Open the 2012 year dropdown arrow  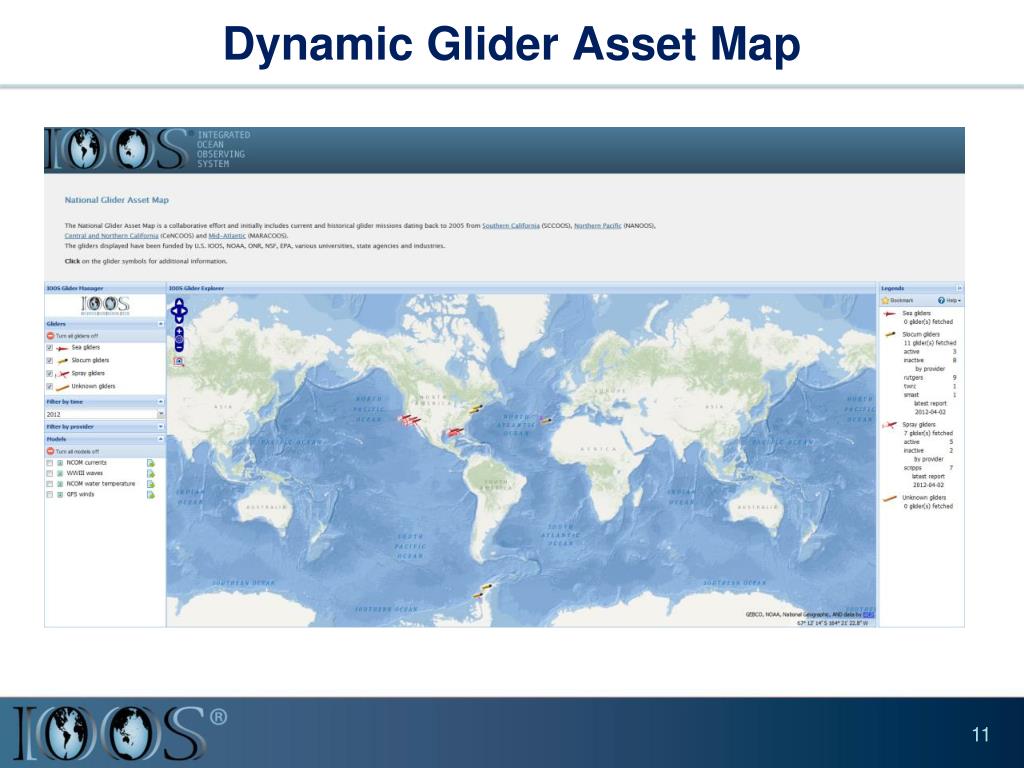(161, 414)
